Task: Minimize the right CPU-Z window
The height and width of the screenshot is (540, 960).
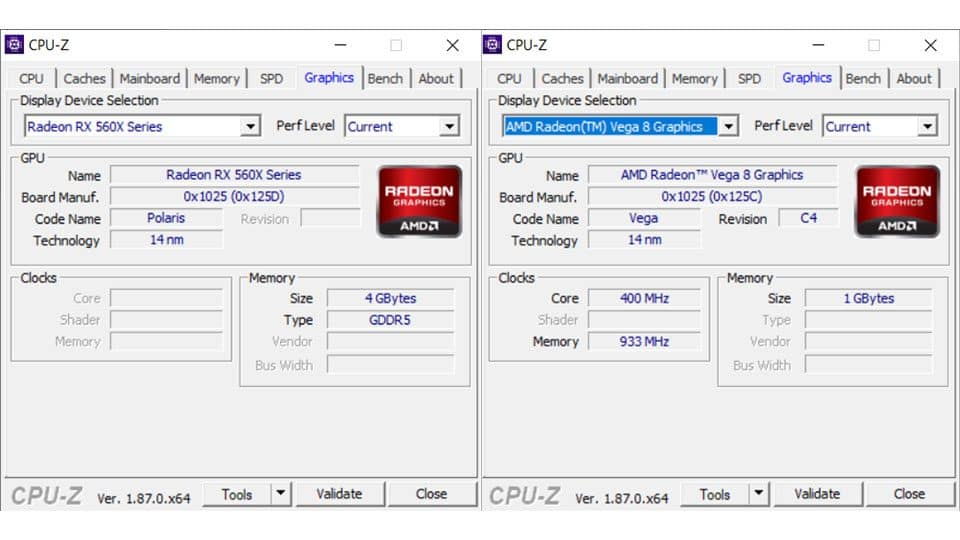Action: click(819, 45)
